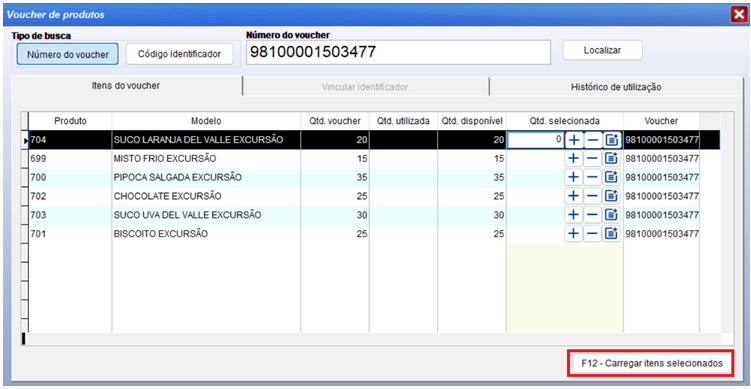Click the selected quantity field showing 0
The image size is (751, 389).
tap(535, 140)
